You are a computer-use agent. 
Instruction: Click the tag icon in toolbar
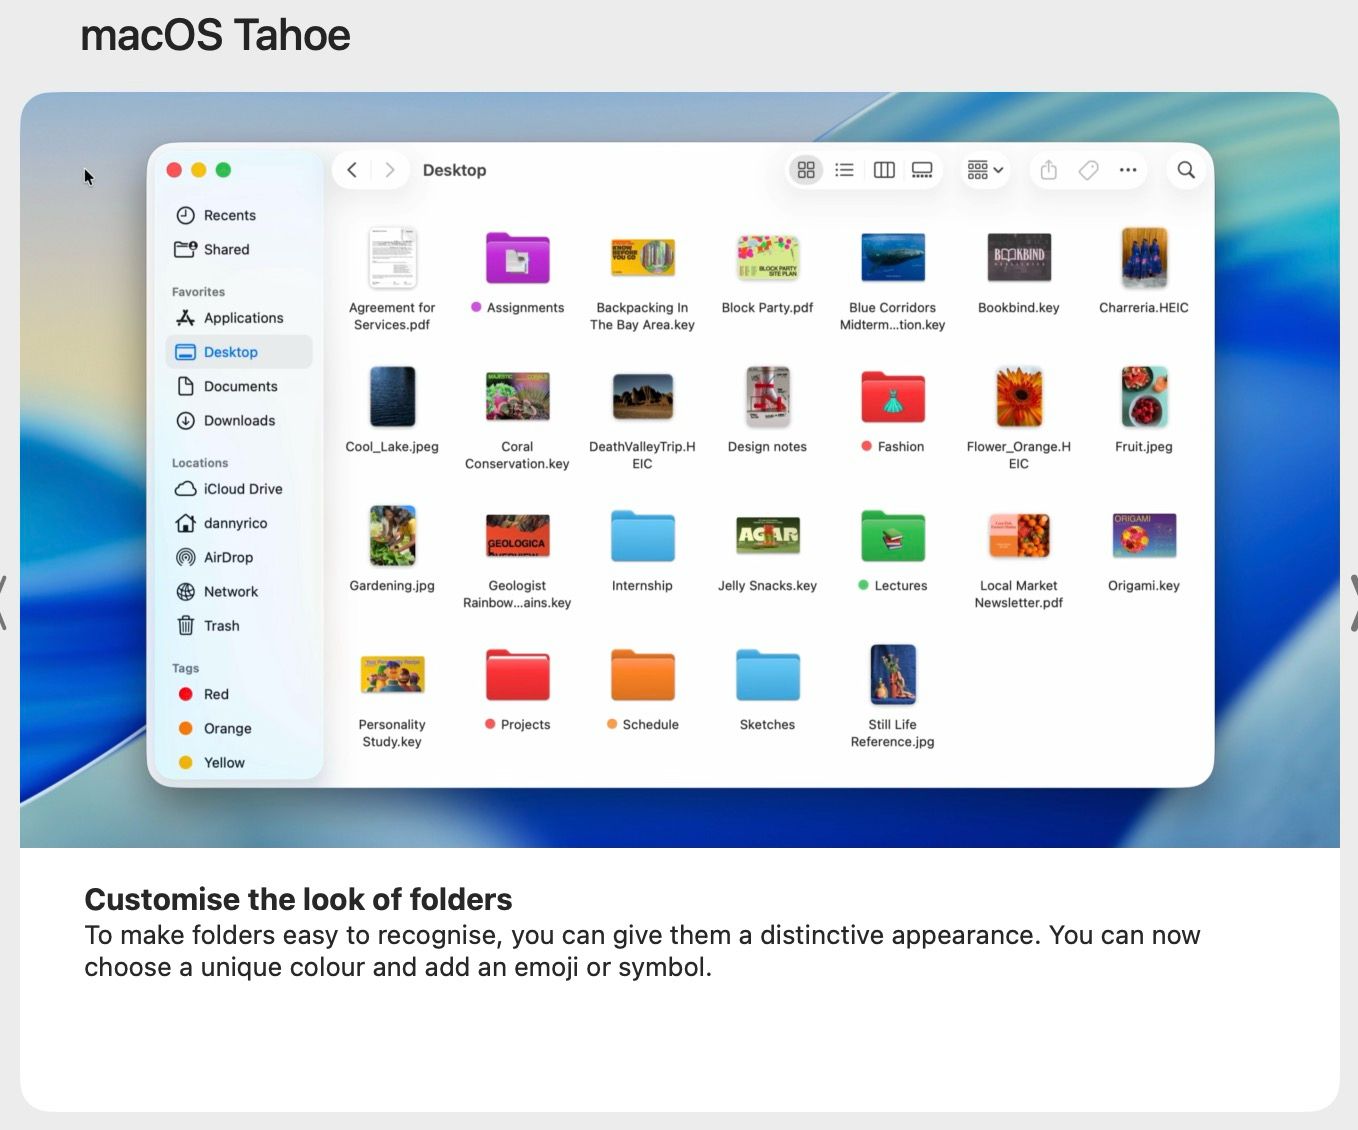point(1088,170)
